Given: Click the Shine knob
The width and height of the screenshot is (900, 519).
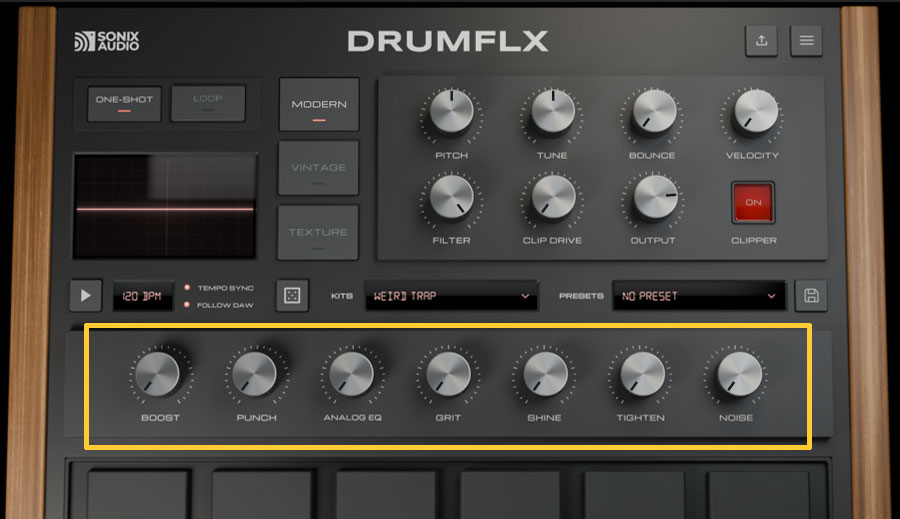Looking at the screenshot, I should pos(545,374).
